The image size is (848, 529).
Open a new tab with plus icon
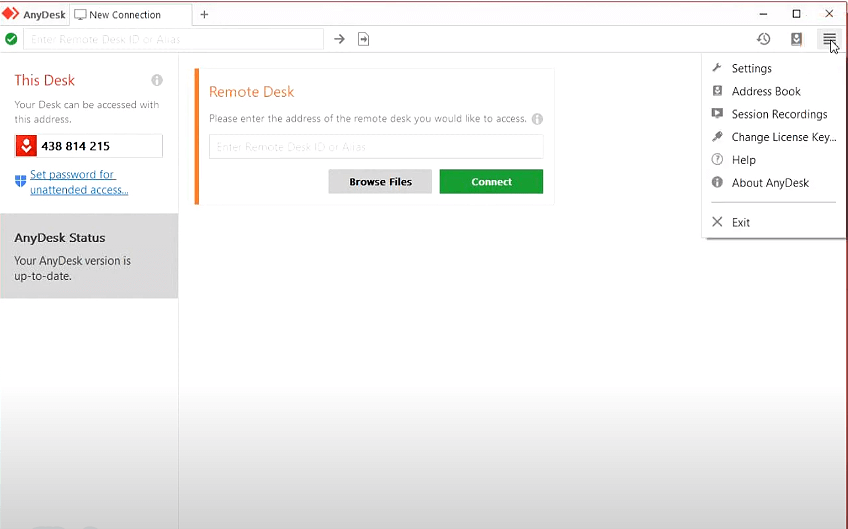pyautogui.click(x=204, y=15)
